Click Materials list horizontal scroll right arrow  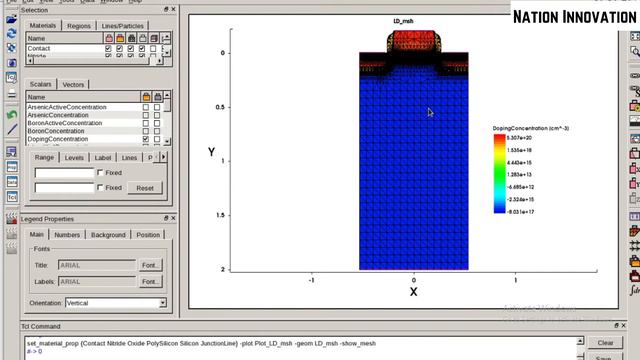[x=159, y=61]
